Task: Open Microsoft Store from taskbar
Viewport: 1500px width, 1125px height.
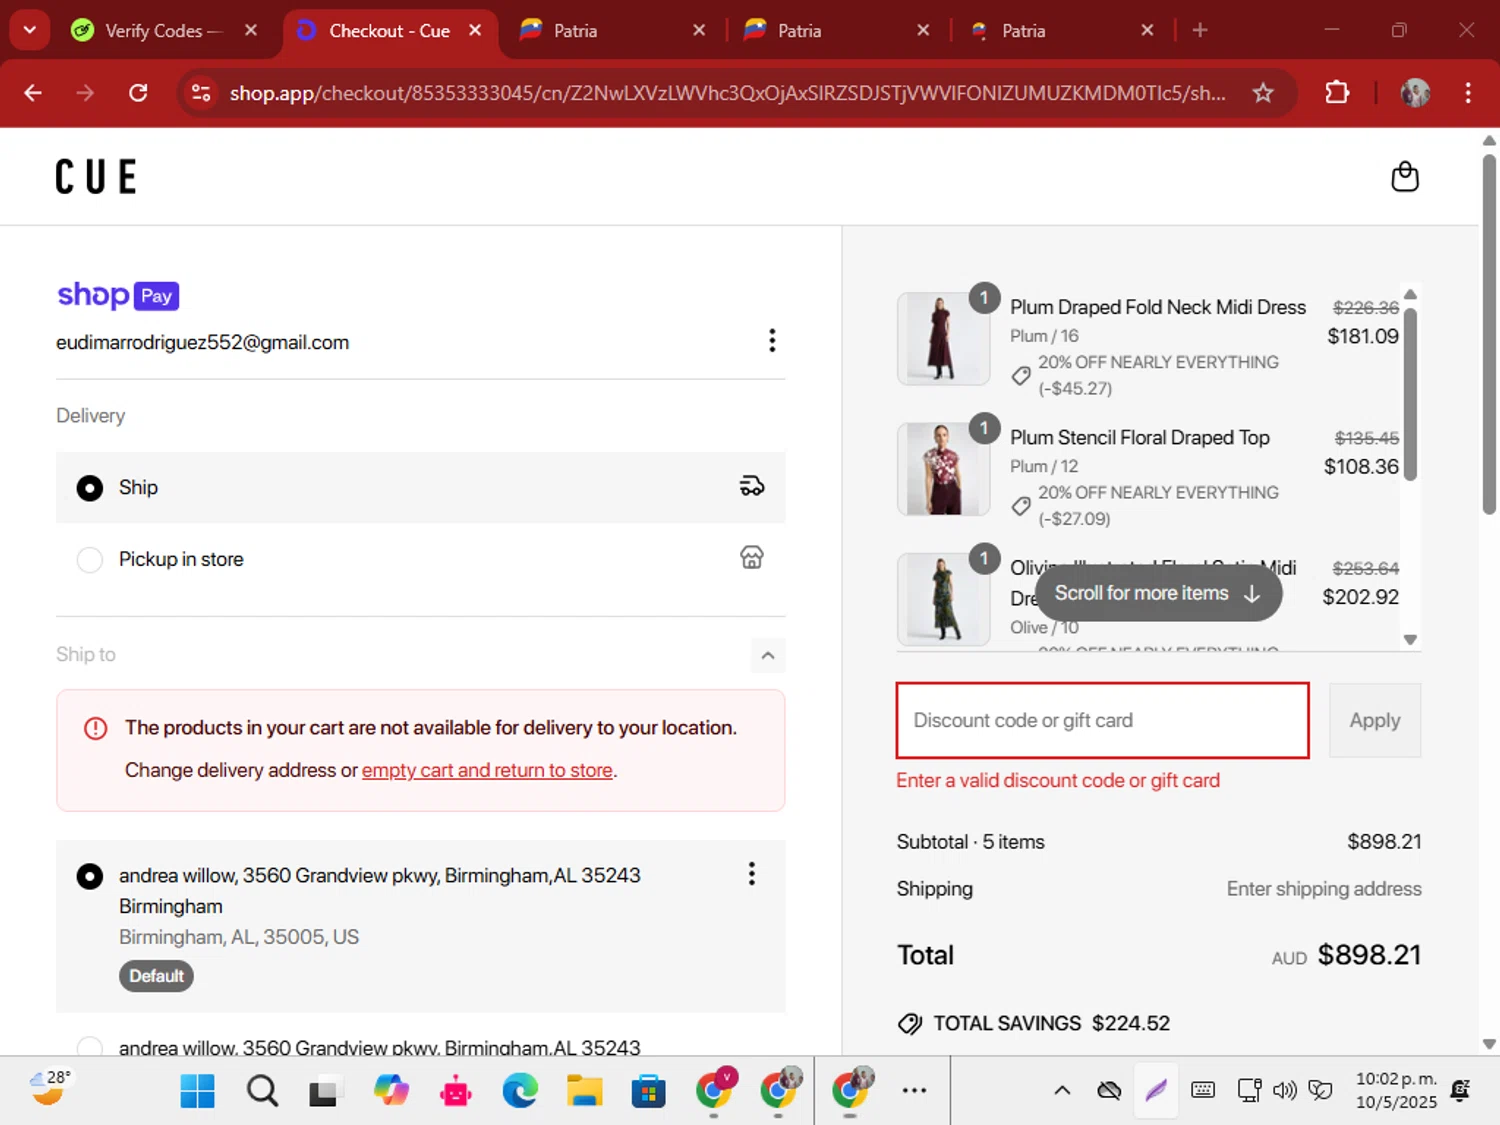Action: point(648,1091)
